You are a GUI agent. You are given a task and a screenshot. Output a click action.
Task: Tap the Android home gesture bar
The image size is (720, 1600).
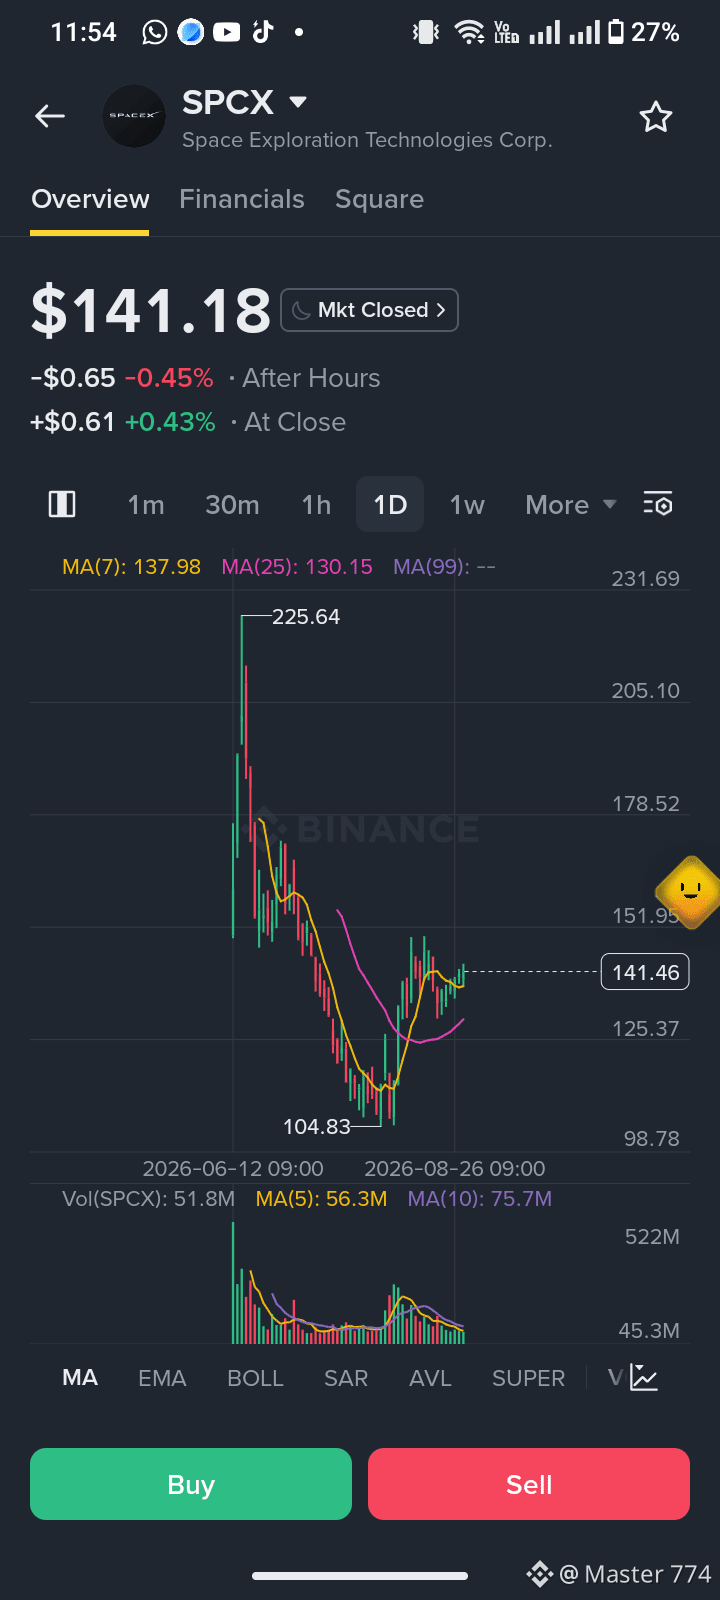(x=360, y=1577)
